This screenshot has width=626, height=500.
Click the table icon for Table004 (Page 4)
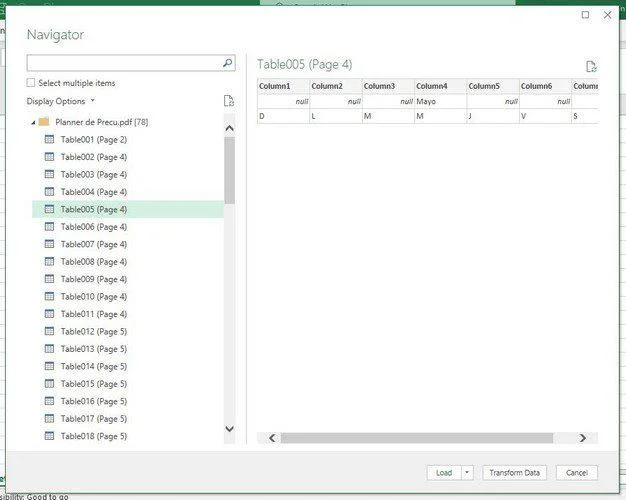pos(50,192)
